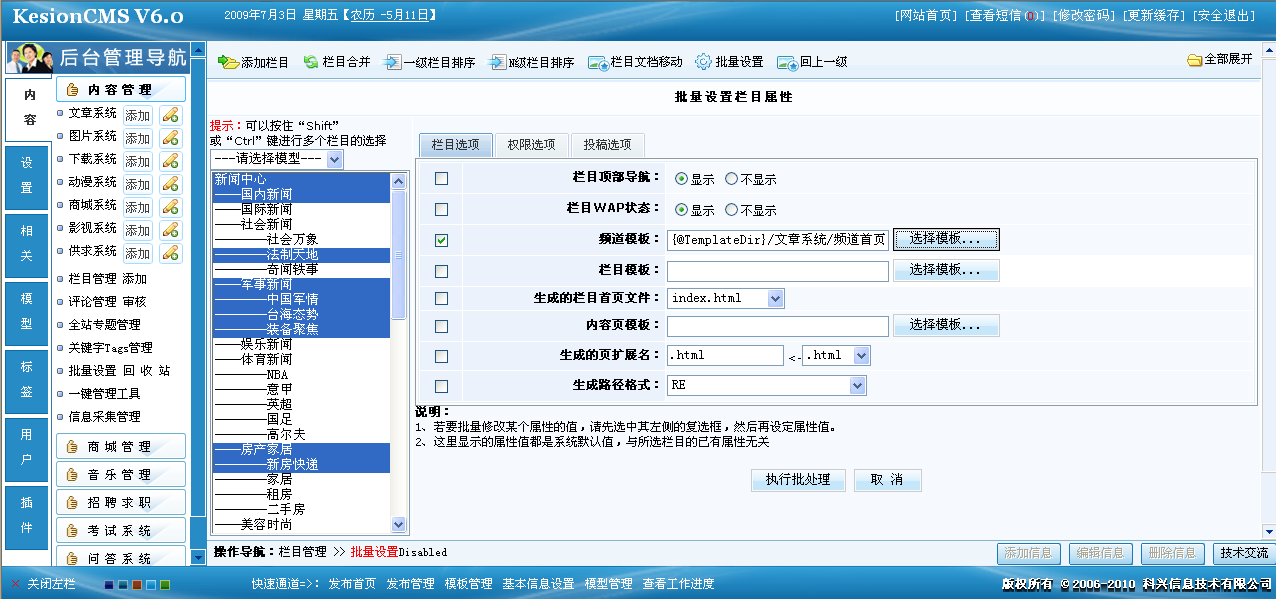Screen dimensions: 1276x599
Task: Close left panel with red X icon
Action: [15, 584]
